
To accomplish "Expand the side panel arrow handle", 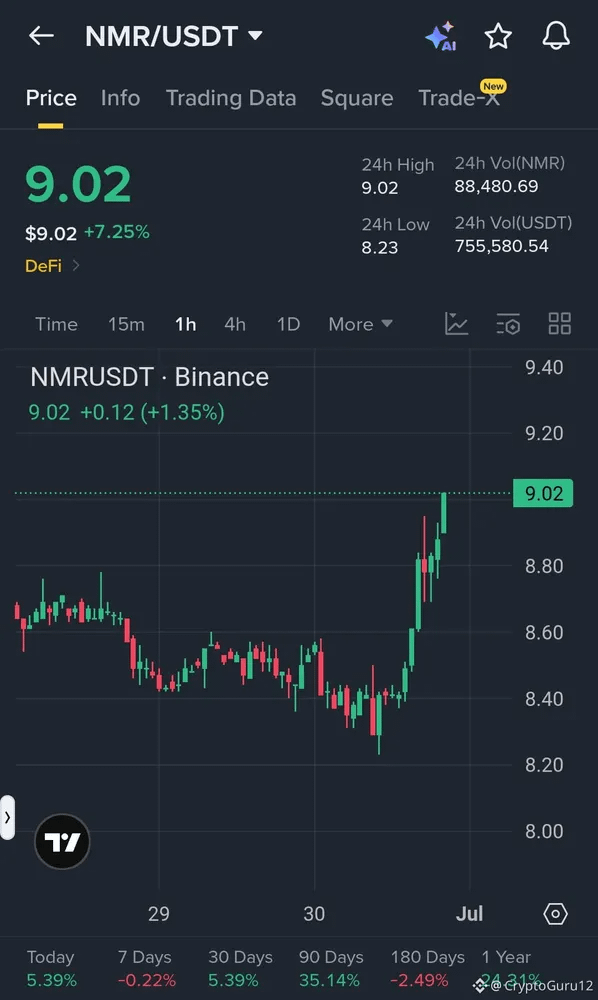I will [x=7, y=817].
